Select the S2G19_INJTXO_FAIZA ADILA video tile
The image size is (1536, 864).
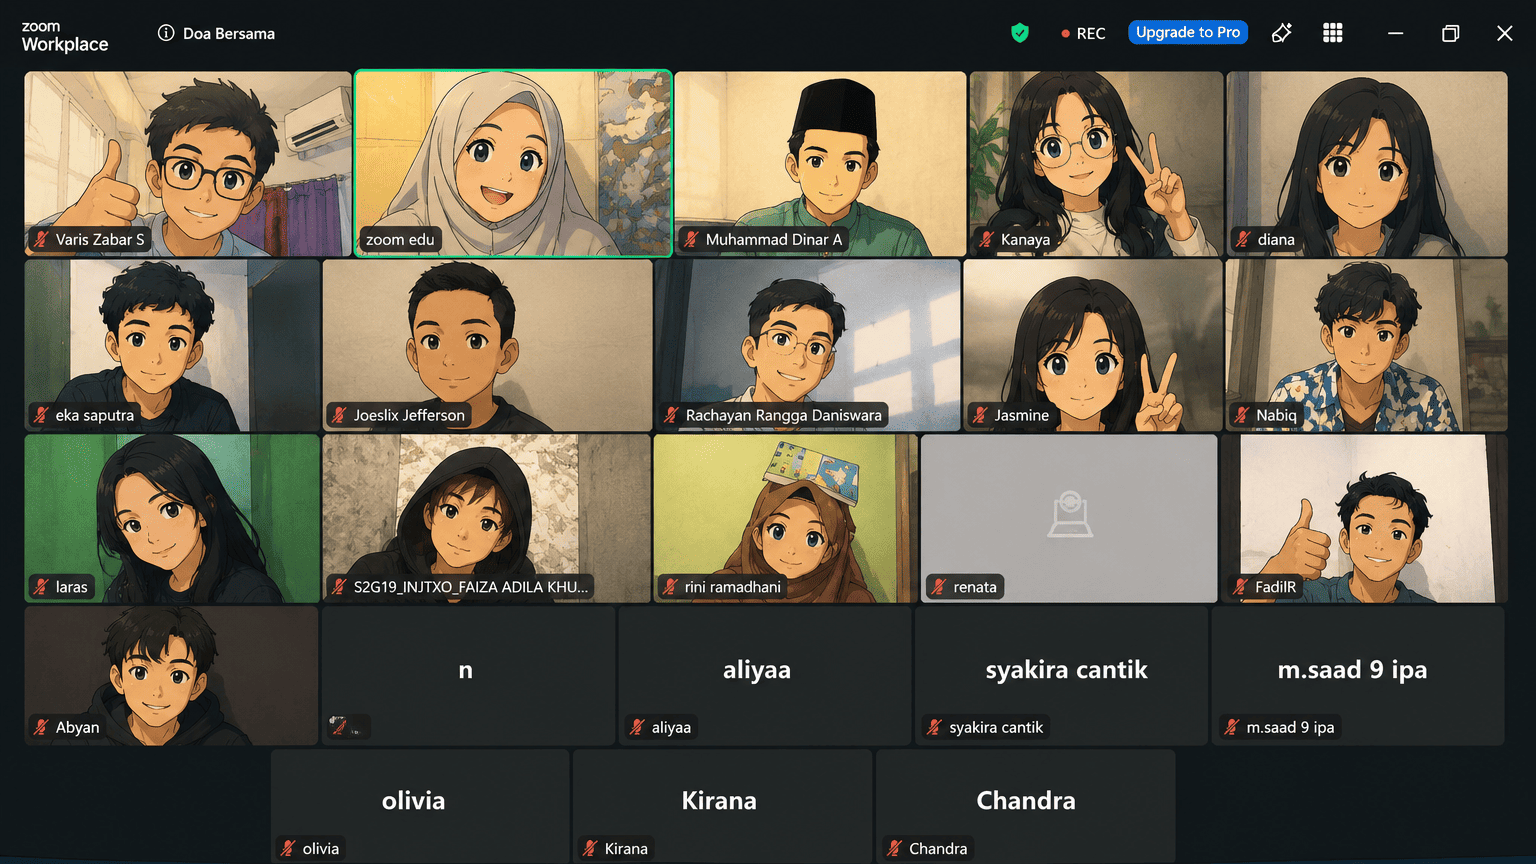tap(487, 519)
